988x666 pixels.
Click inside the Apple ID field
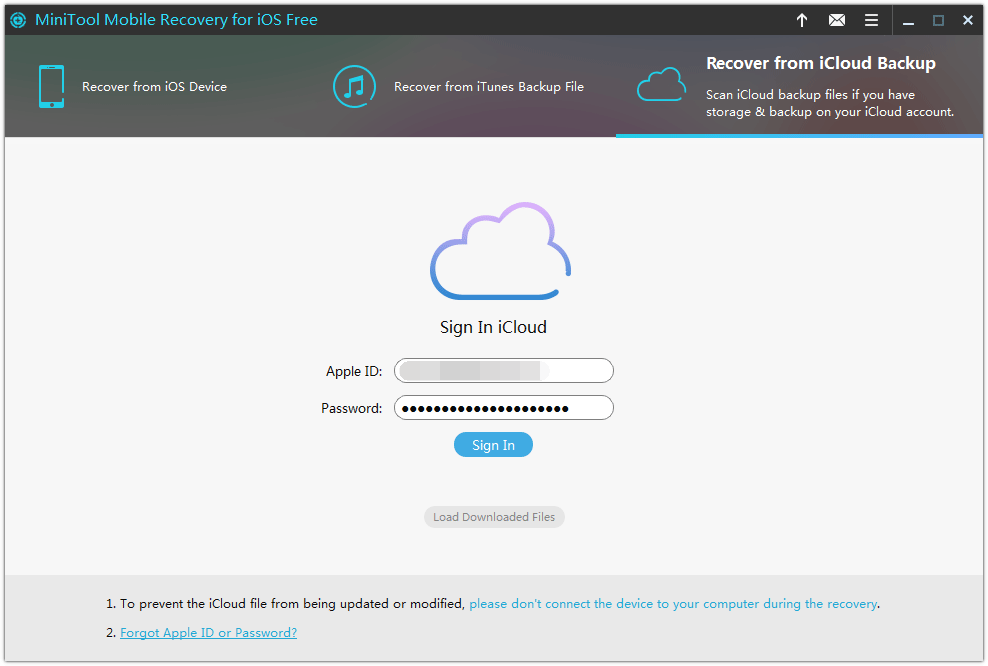[x=503, y=370]
